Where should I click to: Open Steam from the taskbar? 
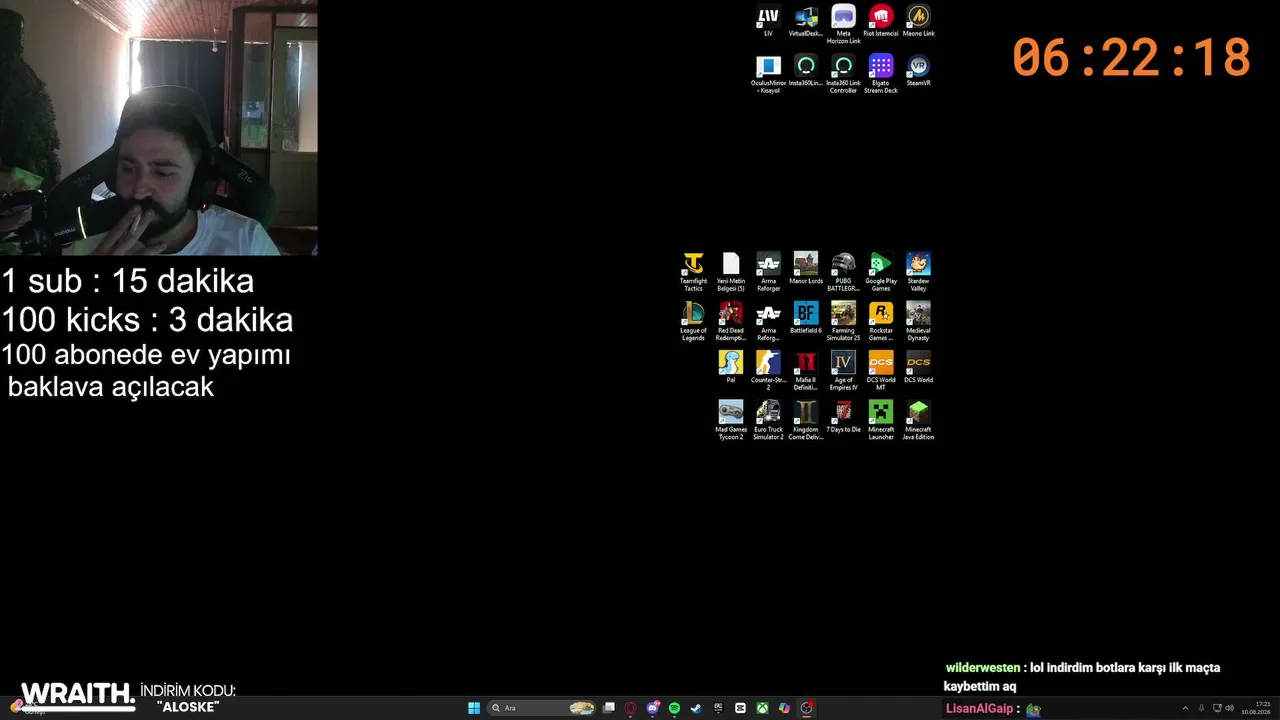click(697, 708)
